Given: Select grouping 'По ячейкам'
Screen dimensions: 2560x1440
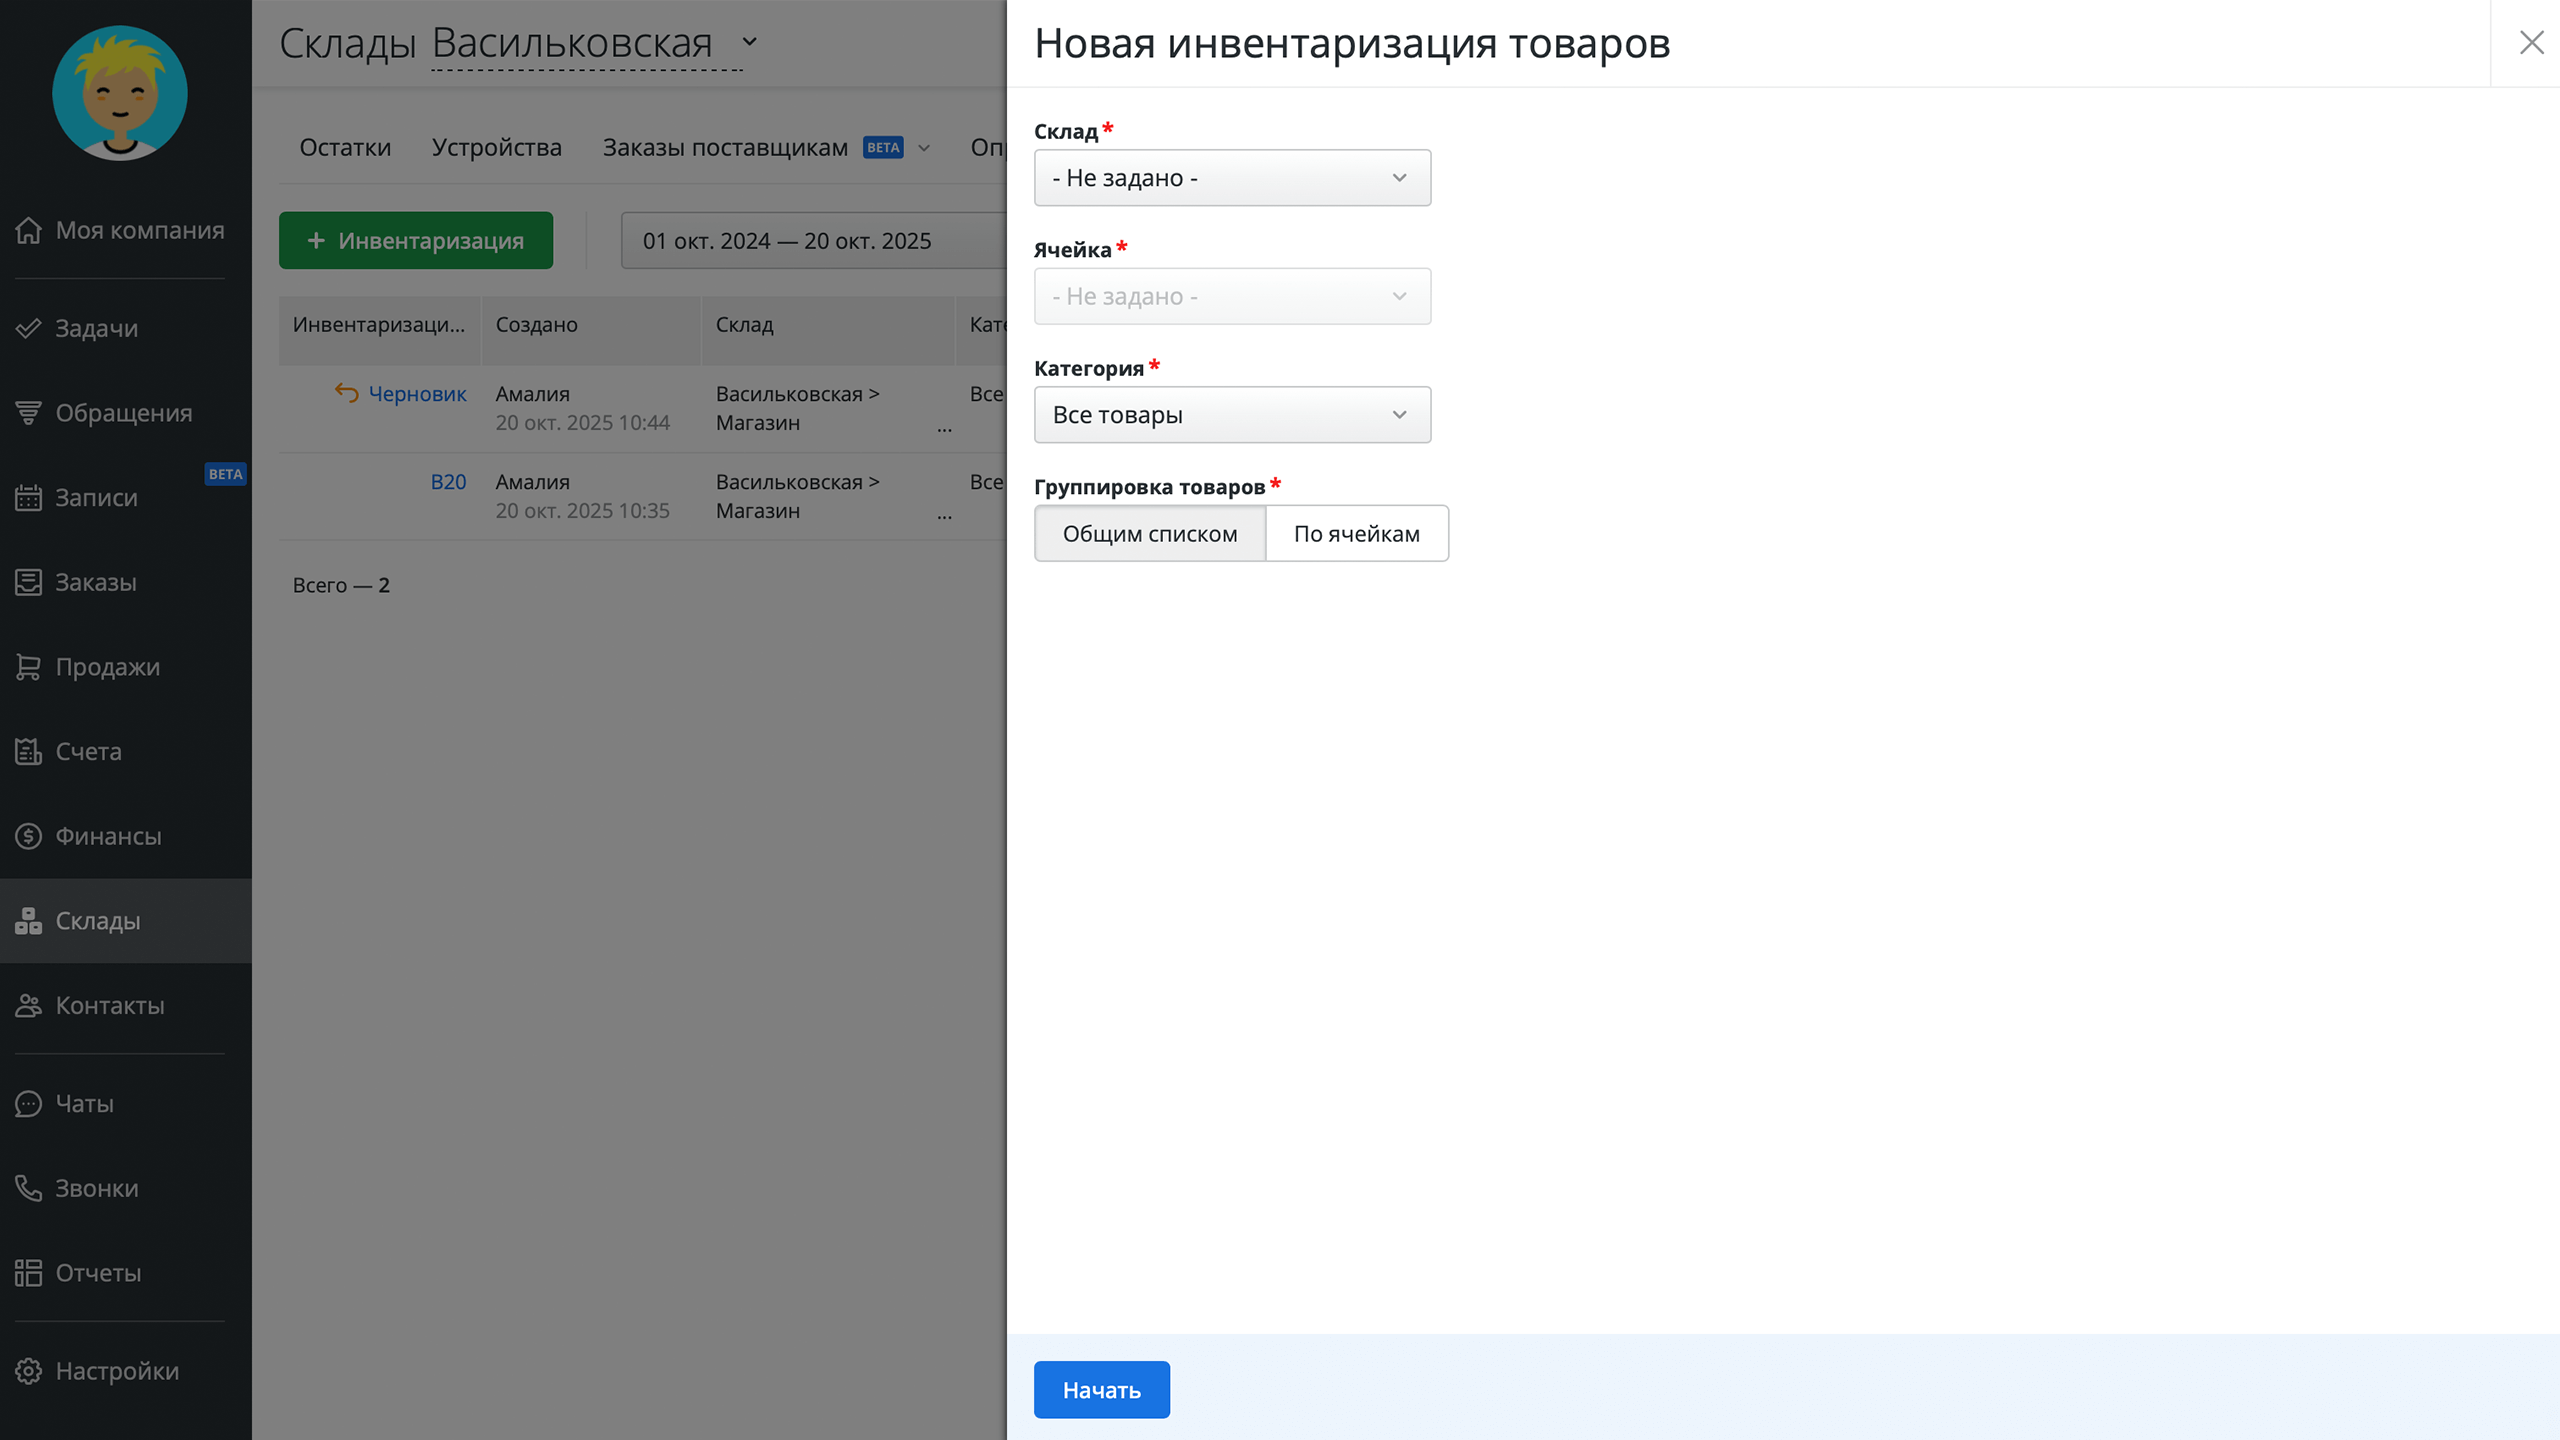Looking at the screenshot, I should tap(1356, 533).
